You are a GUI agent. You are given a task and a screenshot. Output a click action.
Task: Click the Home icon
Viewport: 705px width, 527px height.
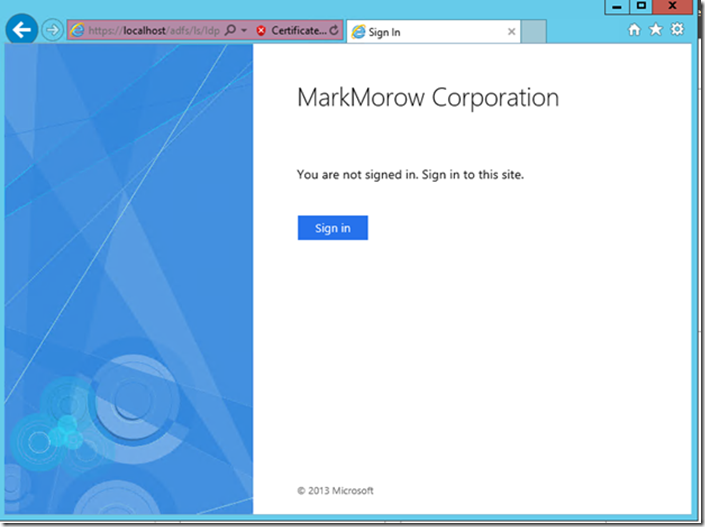(634, 30)
